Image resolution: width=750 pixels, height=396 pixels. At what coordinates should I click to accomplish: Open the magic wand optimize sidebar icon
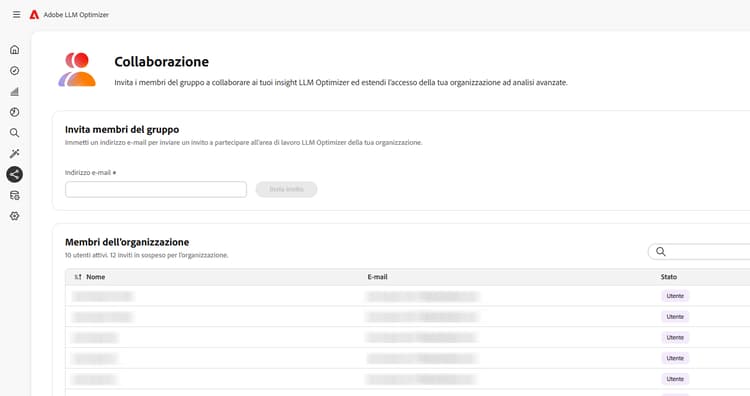(x=15, y=154)
